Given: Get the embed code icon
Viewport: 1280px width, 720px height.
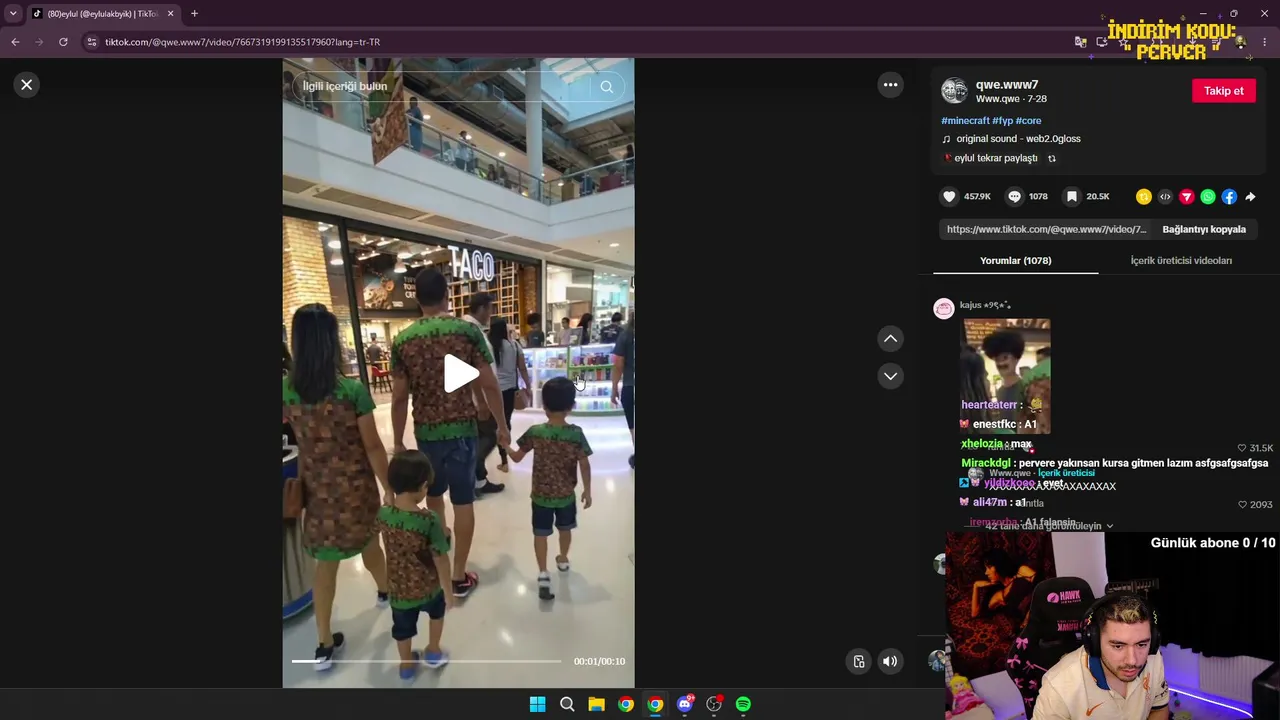Looking at the screenshot, I should (1165, 197).
